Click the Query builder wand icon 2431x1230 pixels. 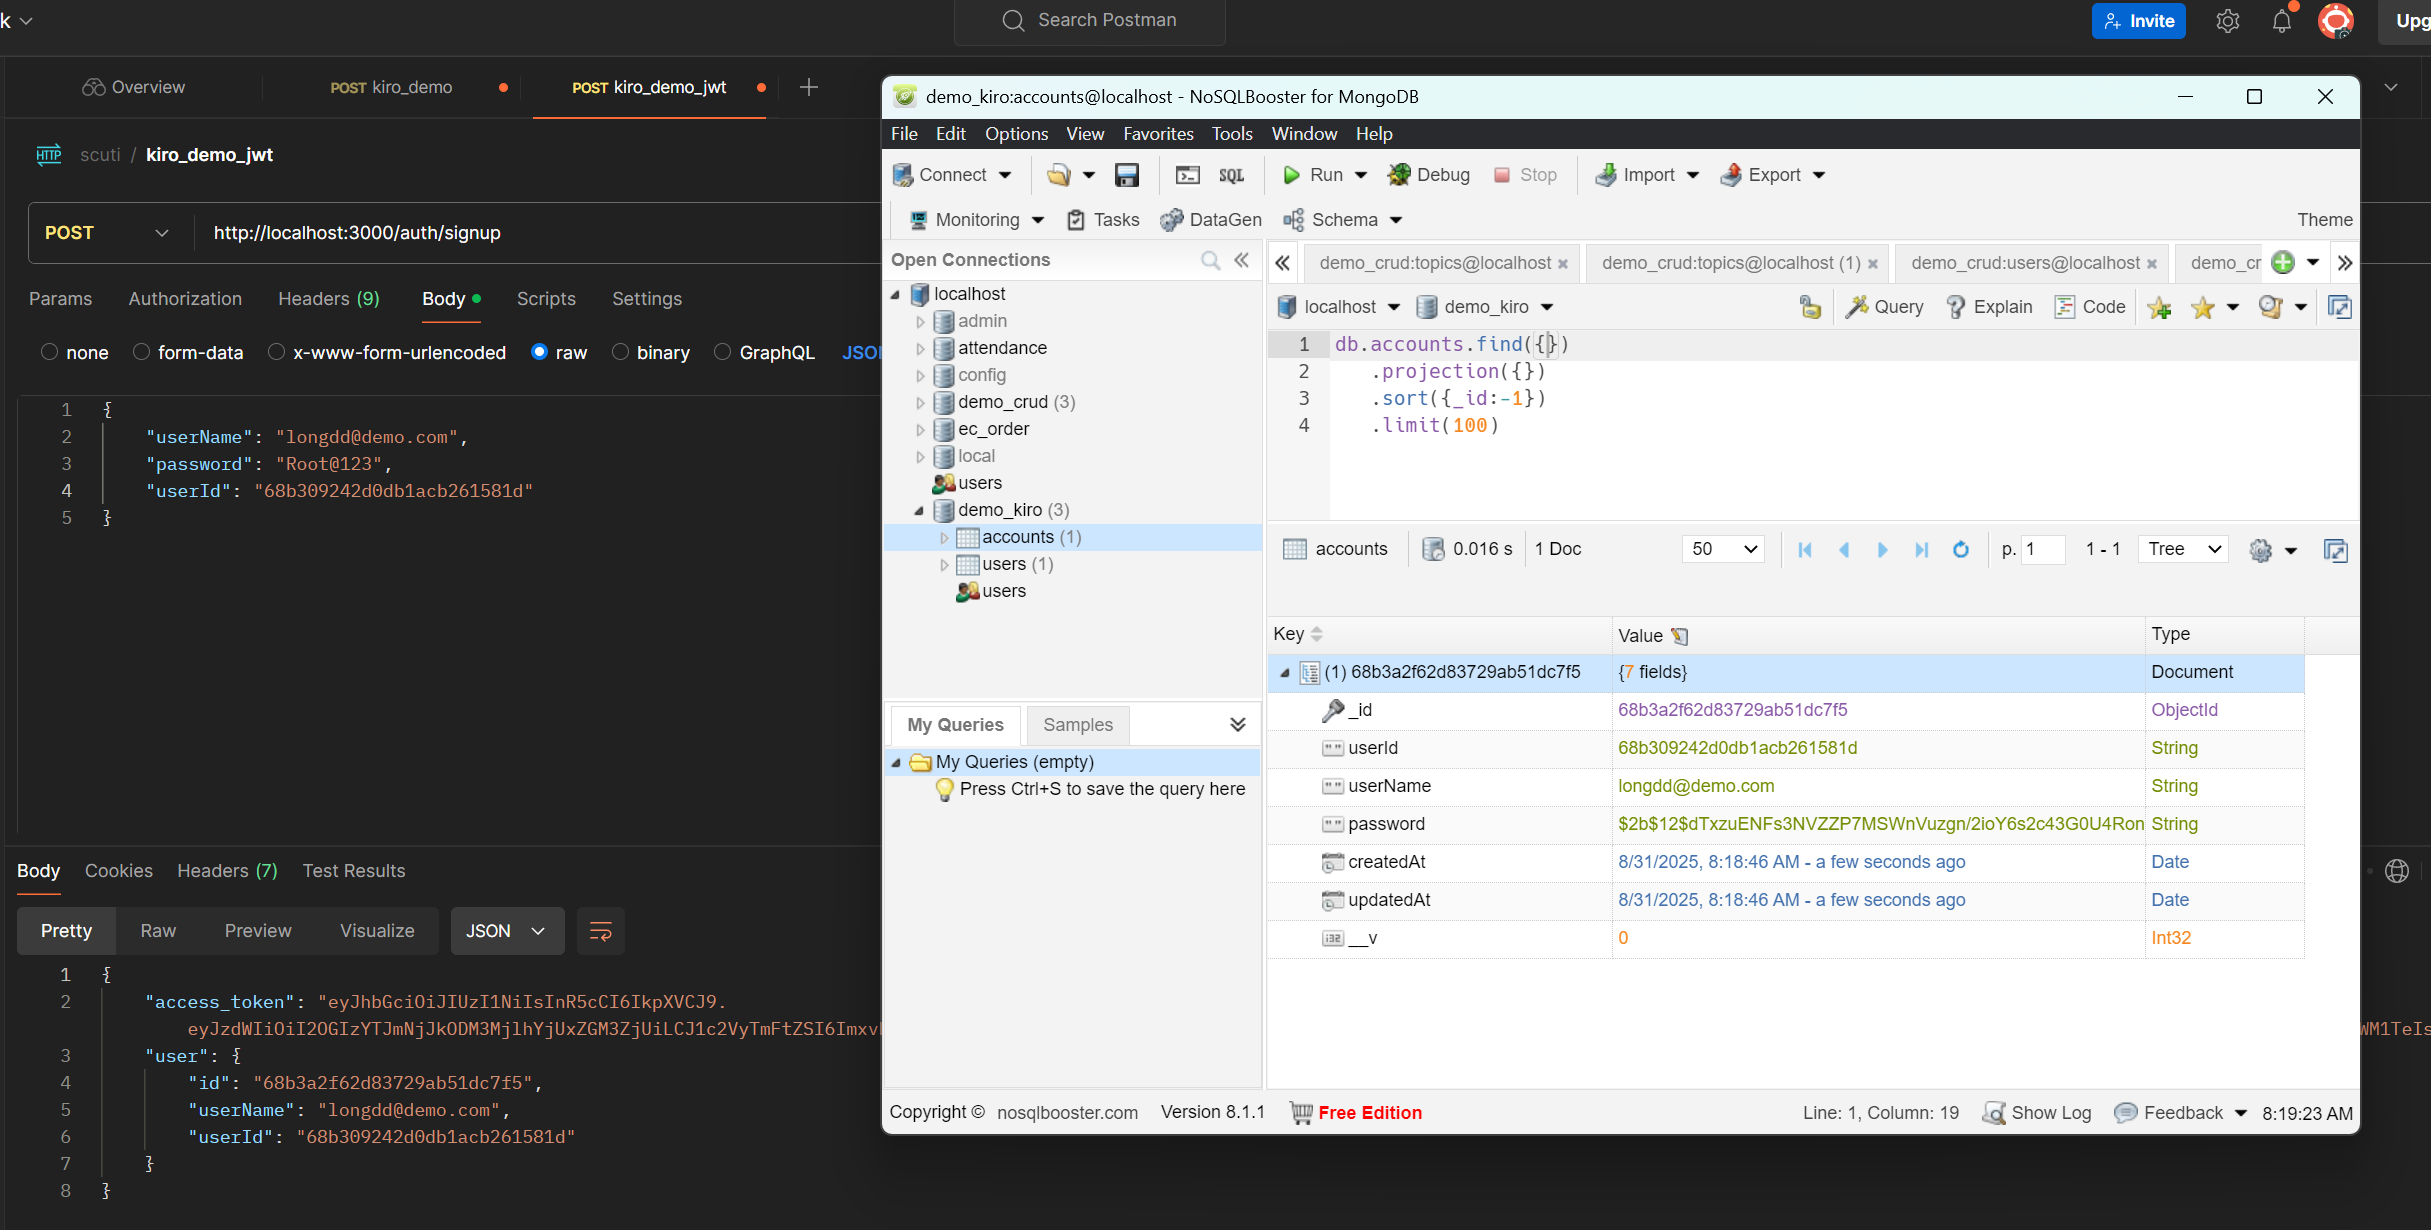[1884, 307]
